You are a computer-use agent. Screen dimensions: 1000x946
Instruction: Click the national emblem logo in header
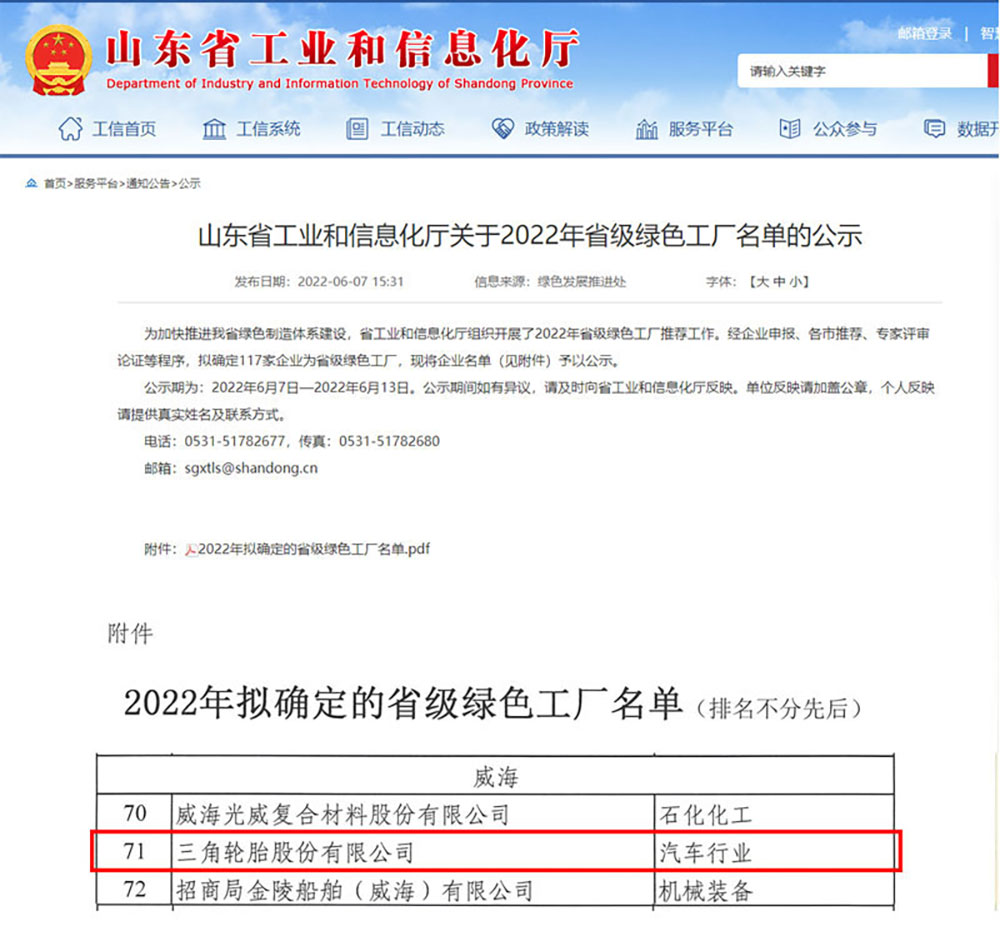click(58, 61)
